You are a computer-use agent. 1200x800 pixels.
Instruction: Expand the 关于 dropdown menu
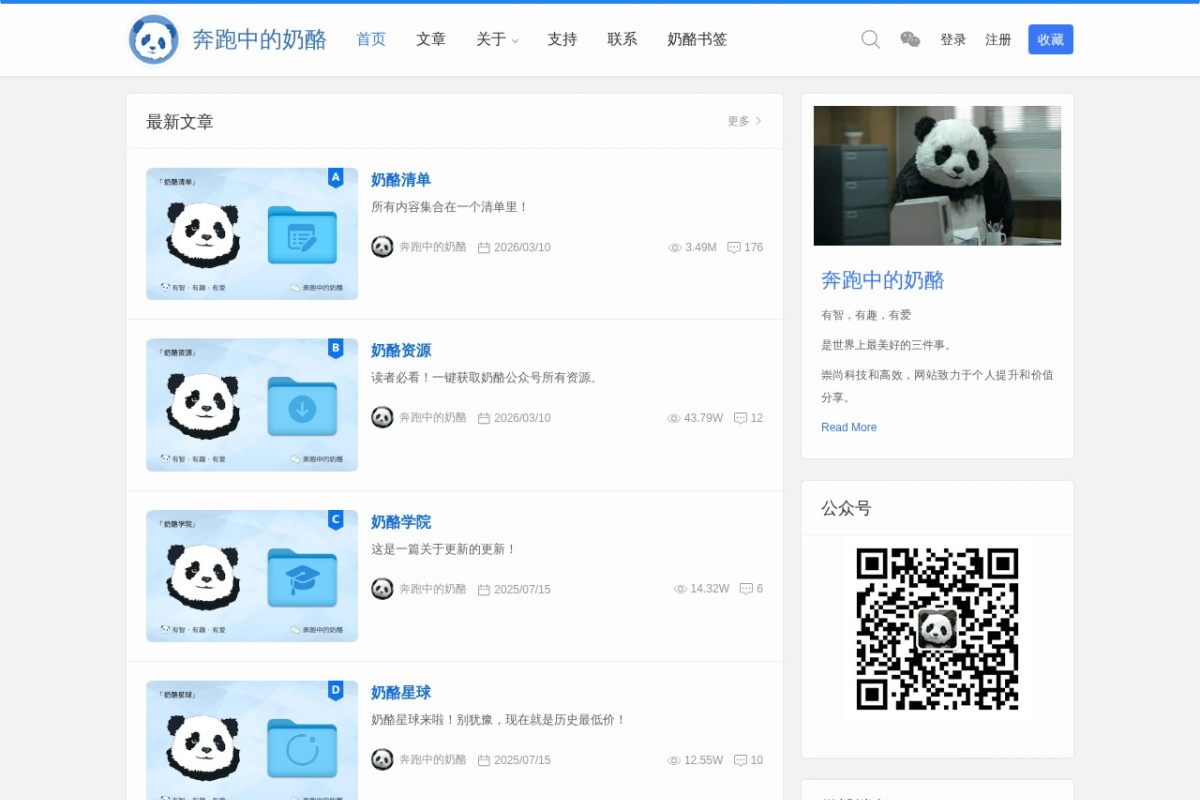[x=497, y=39]
